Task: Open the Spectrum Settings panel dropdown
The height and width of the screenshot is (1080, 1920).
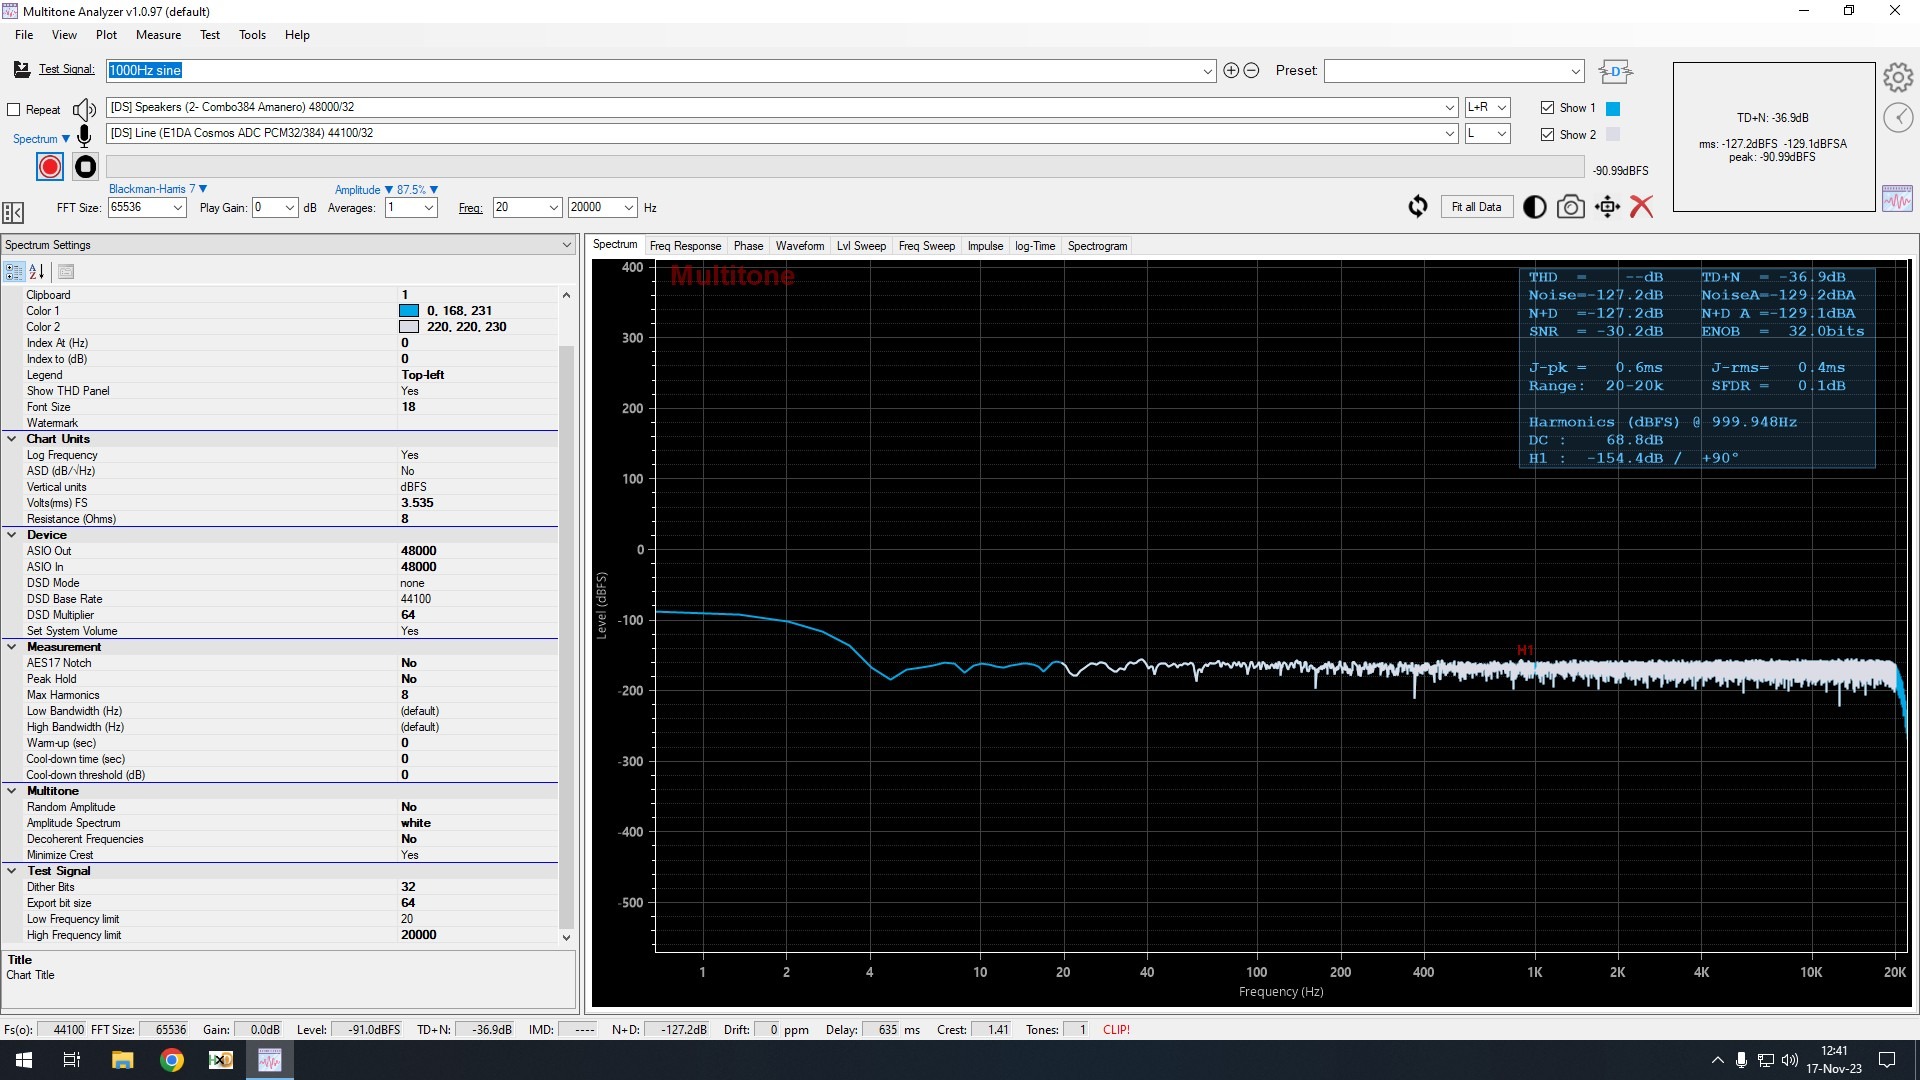Action: pyautogui.click(x=566, y=245)
